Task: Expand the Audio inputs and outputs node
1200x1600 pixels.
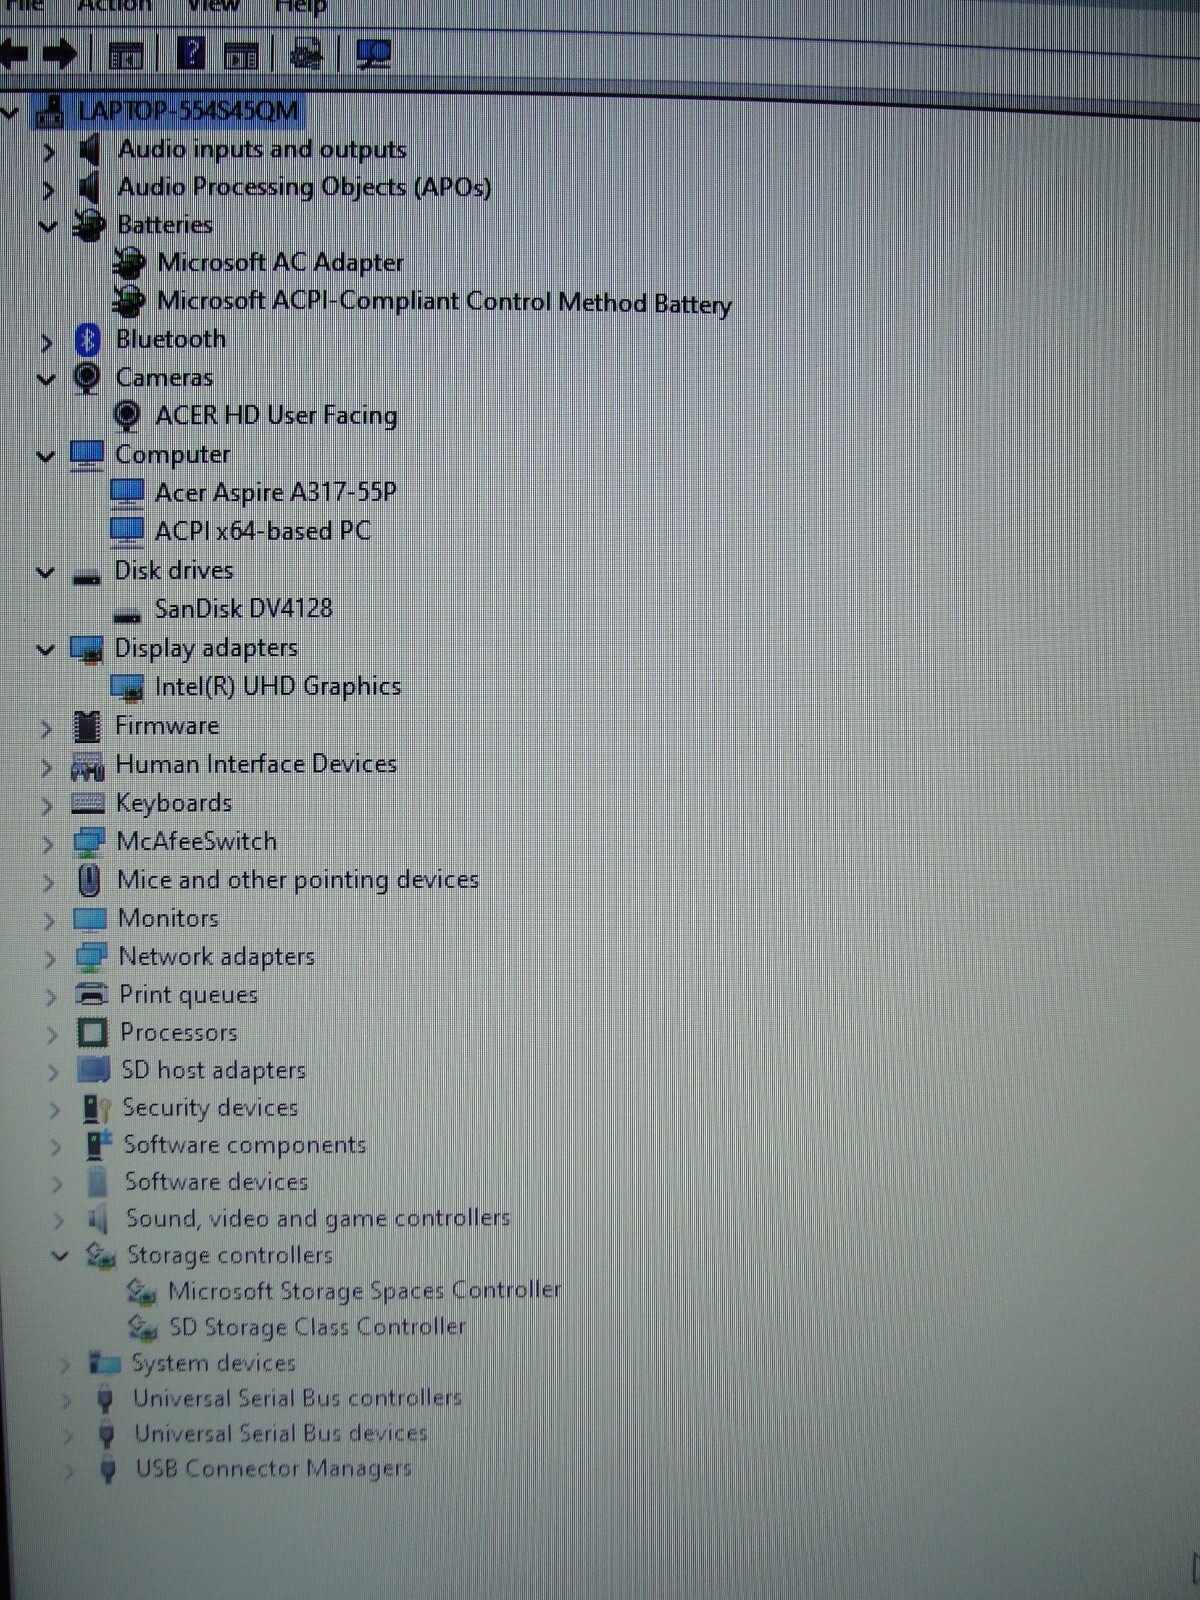Action: 48,151
